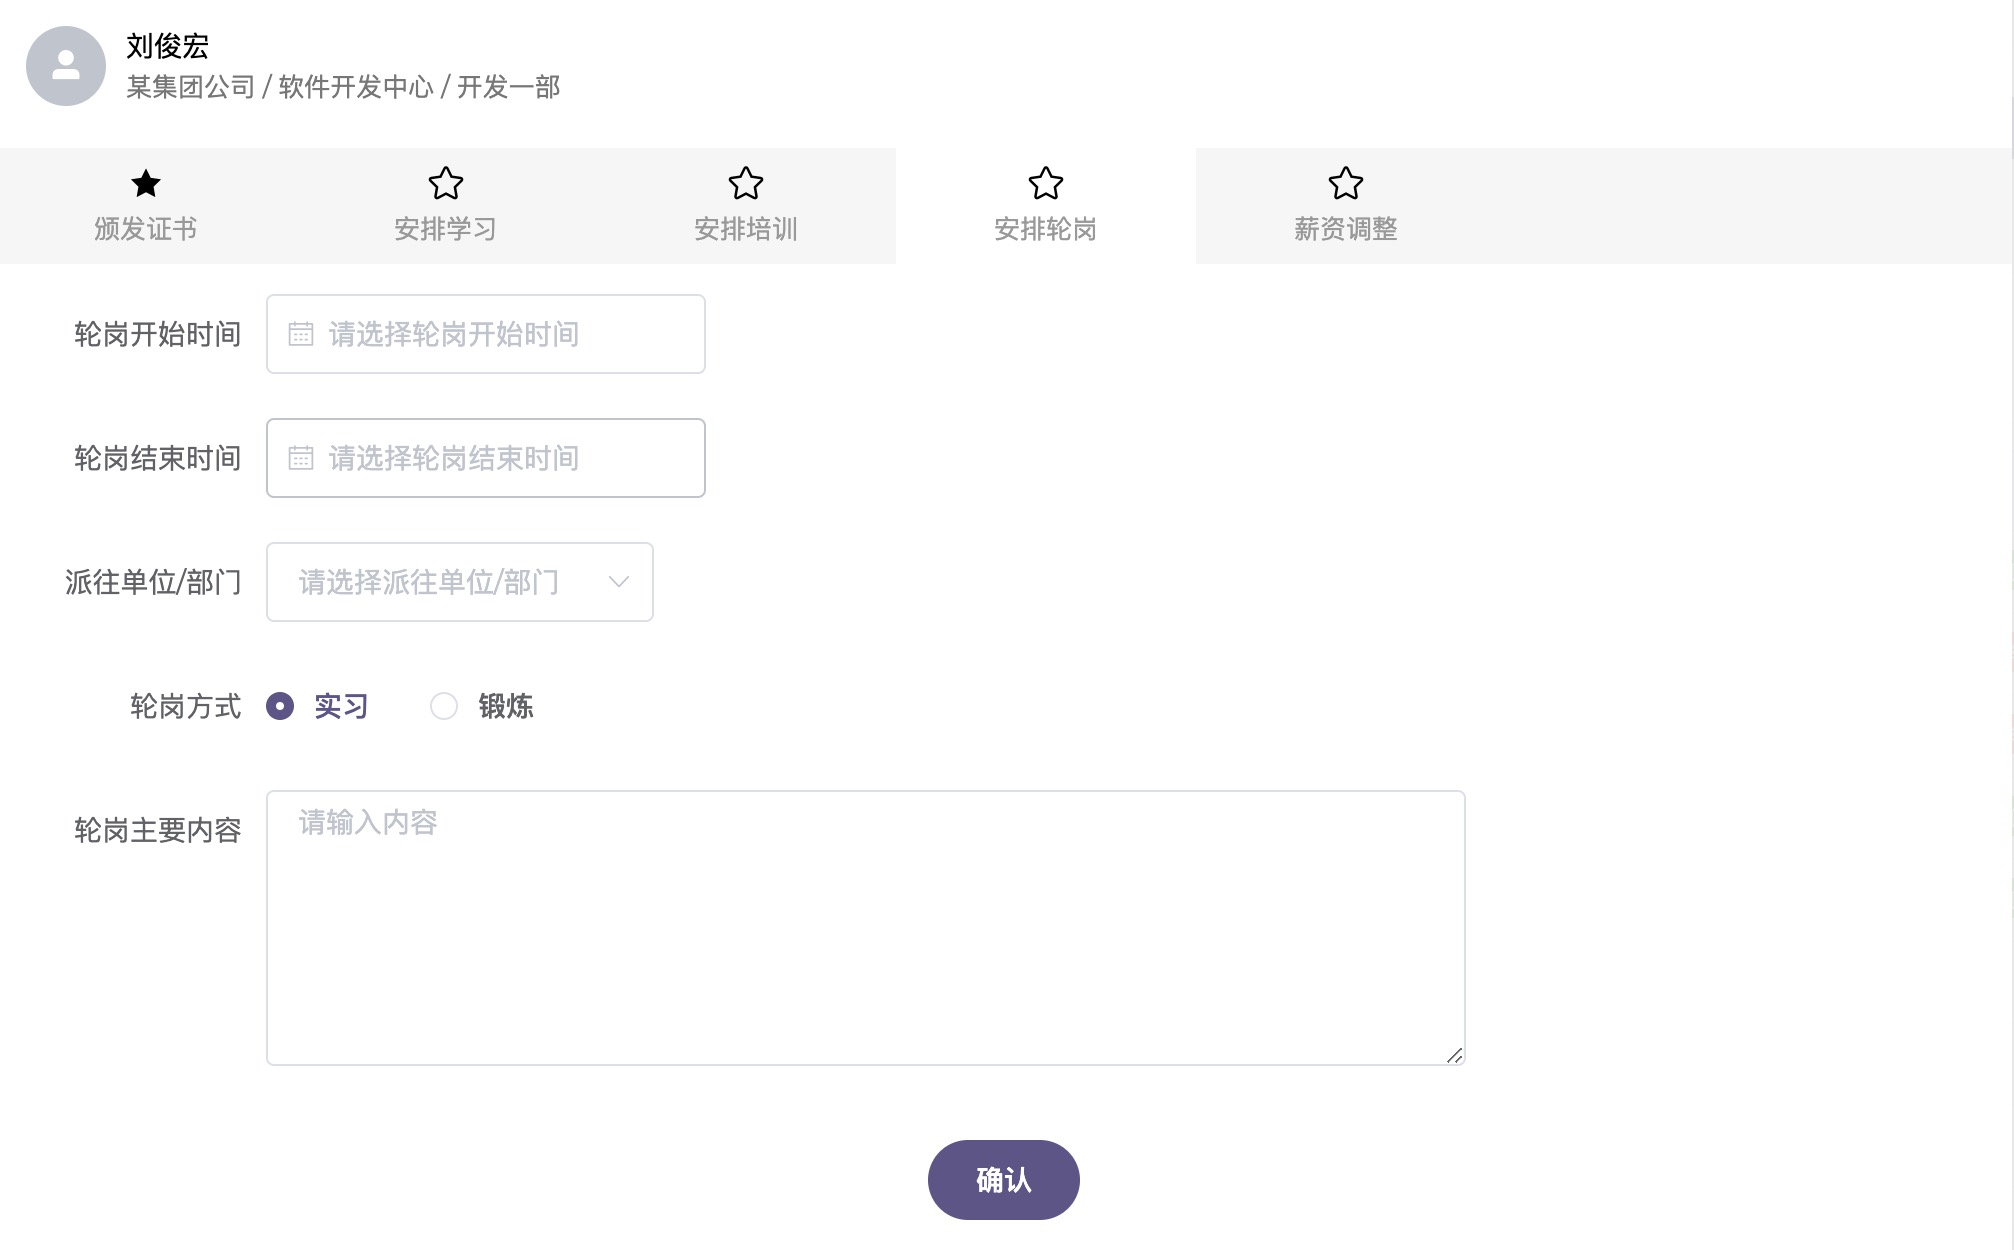This screenshot has height=1250, width=2014.
Task: Click calendar icon in 轮岗开始时间 field
Action: pyautogui.click(x=301, y=334)
